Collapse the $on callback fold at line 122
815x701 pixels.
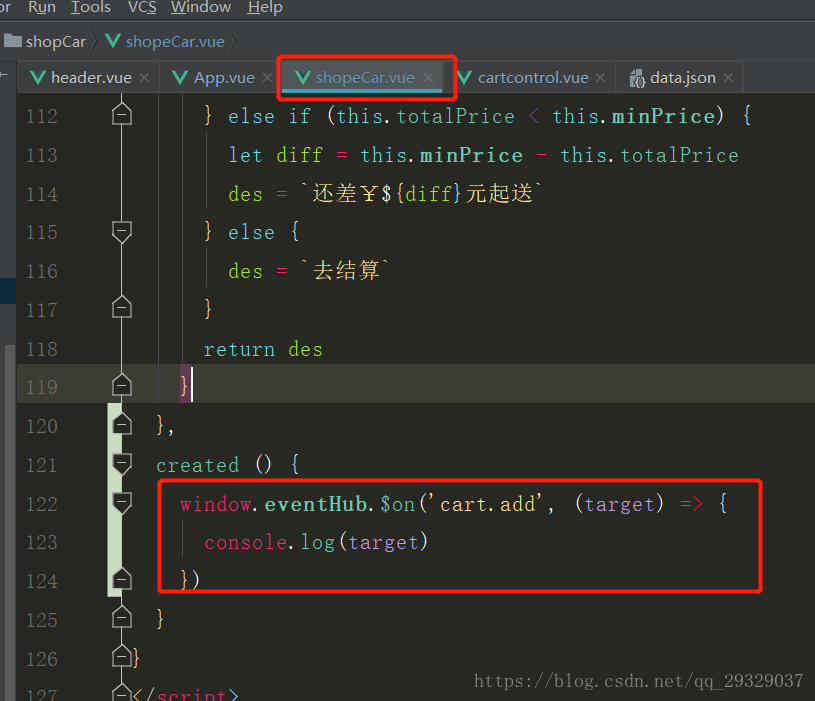[122, 502]
